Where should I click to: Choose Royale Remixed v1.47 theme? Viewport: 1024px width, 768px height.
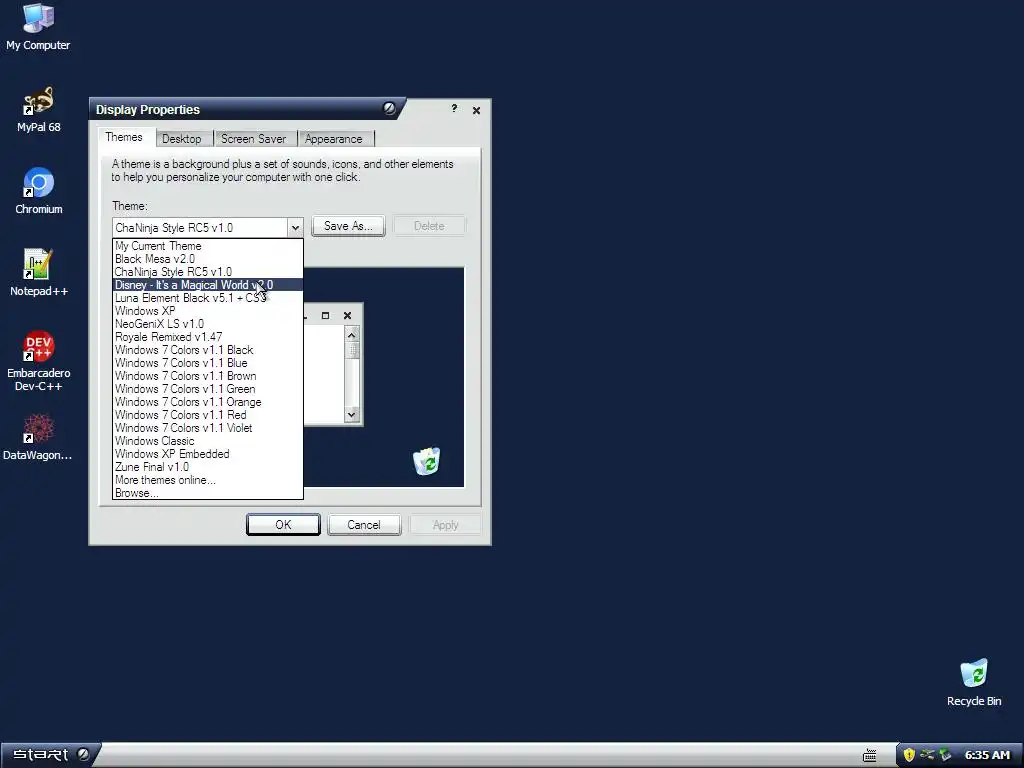[208, 337]
